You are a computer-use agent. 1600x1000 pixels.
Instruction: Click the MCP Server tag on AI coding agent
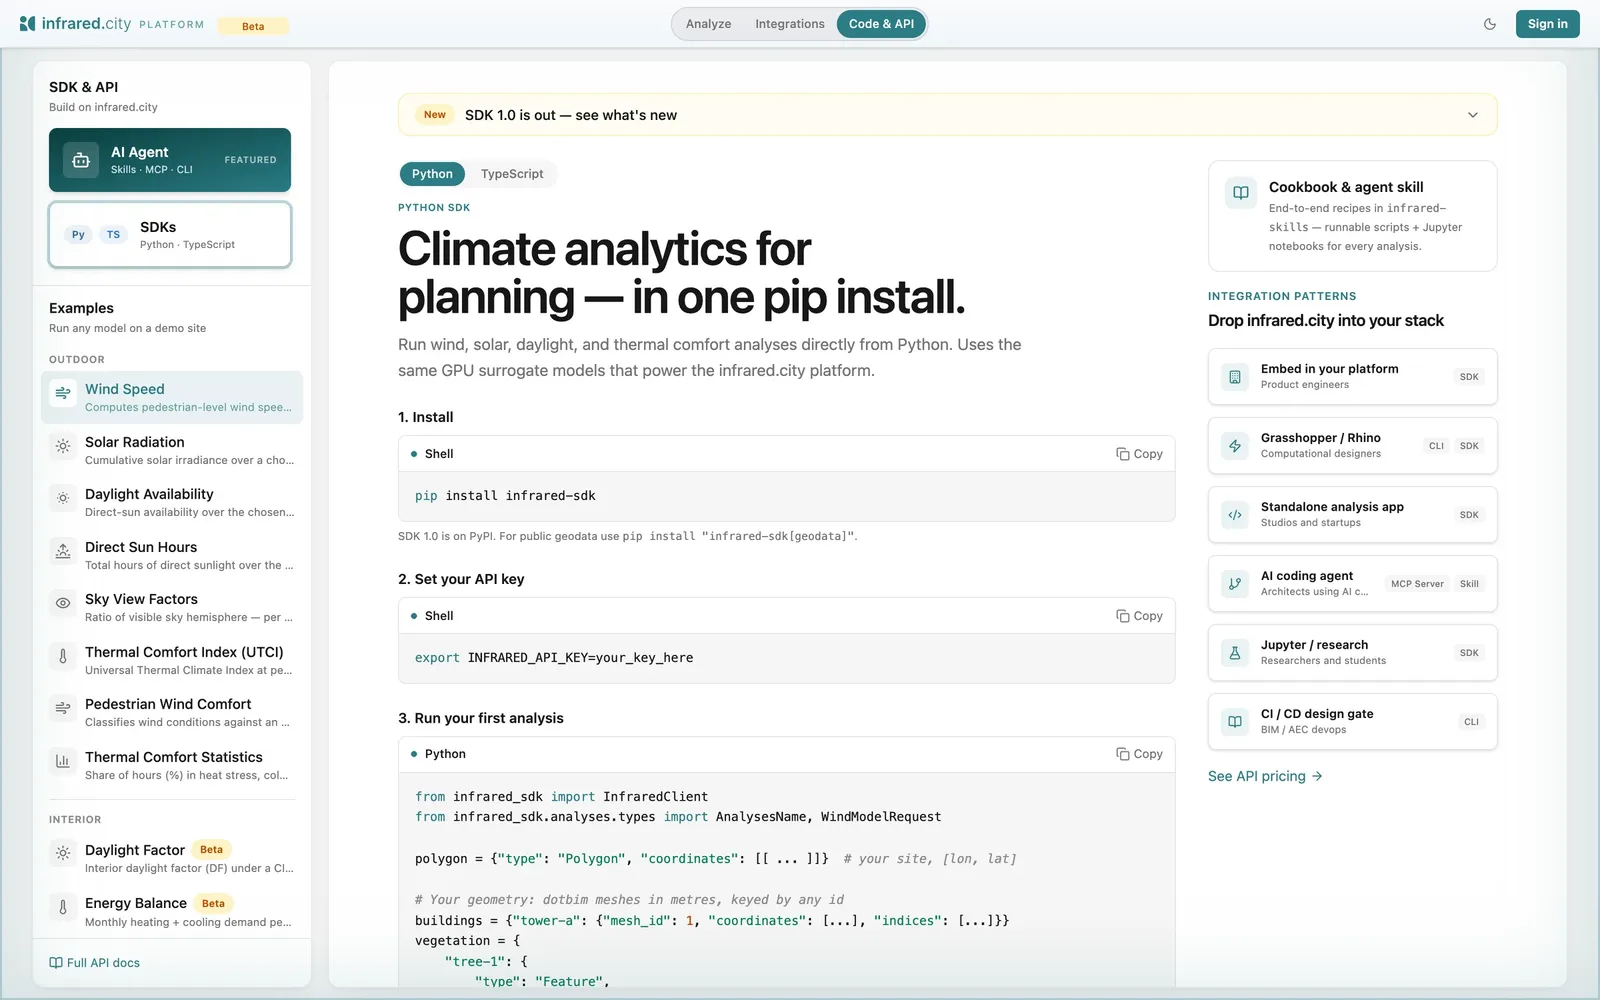(x=1417, y=584)
